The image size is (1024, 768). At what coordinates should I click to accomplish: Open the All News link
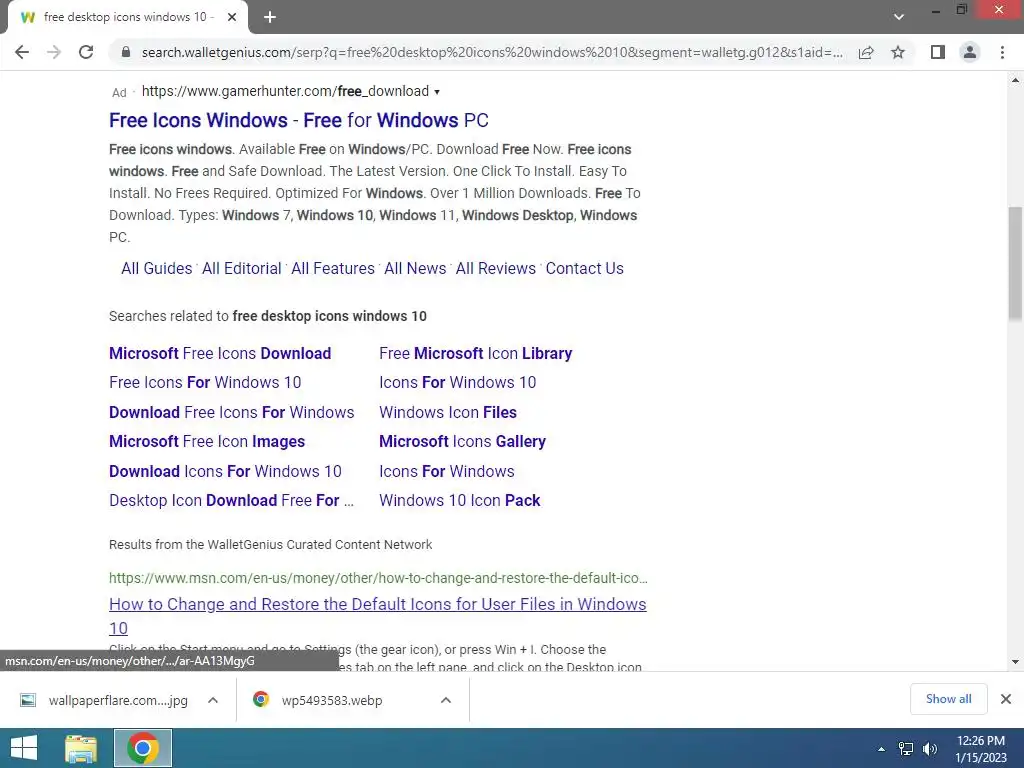click(415, 268)
